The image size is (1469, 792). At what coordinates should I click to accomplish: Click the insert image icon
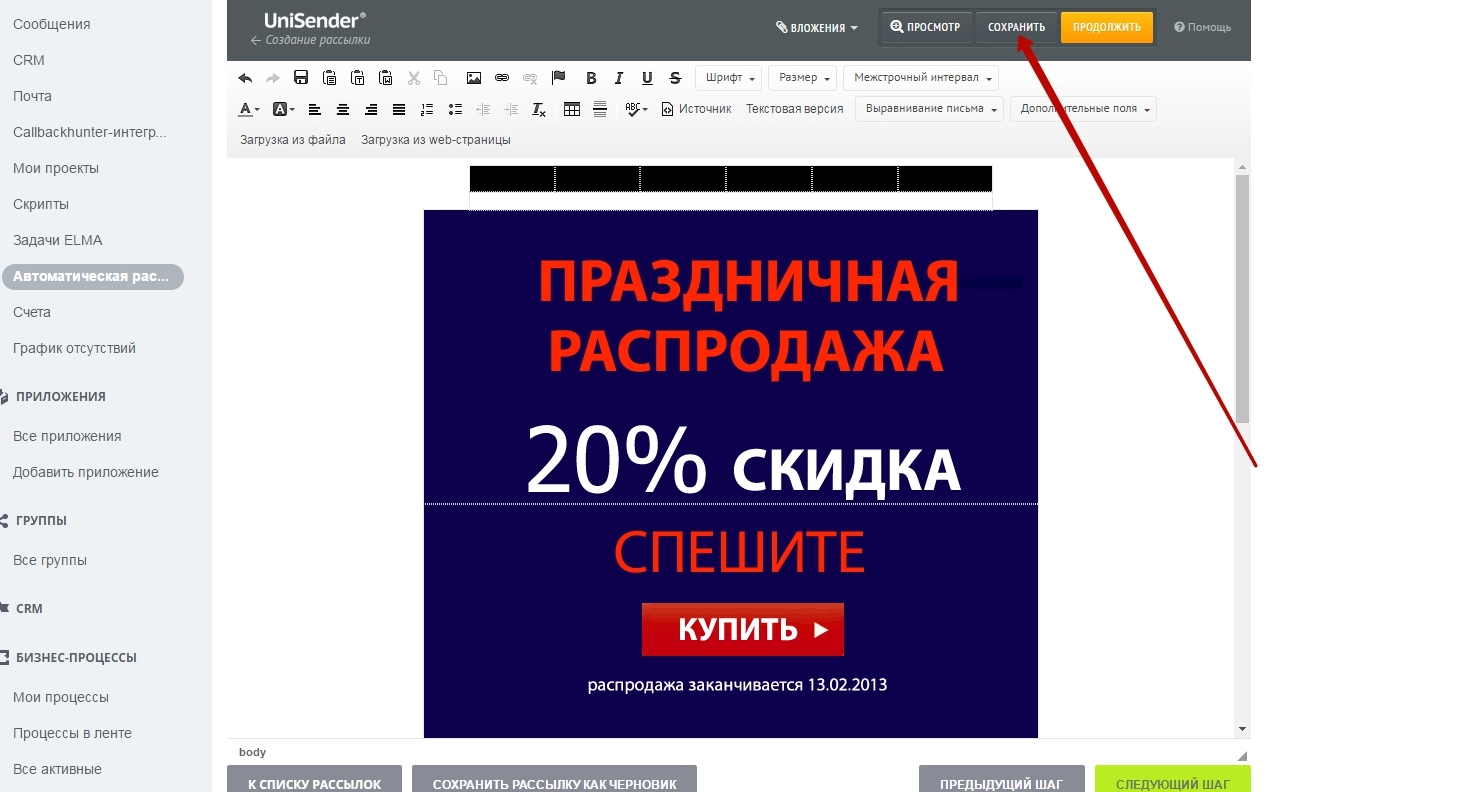(474, 78)
